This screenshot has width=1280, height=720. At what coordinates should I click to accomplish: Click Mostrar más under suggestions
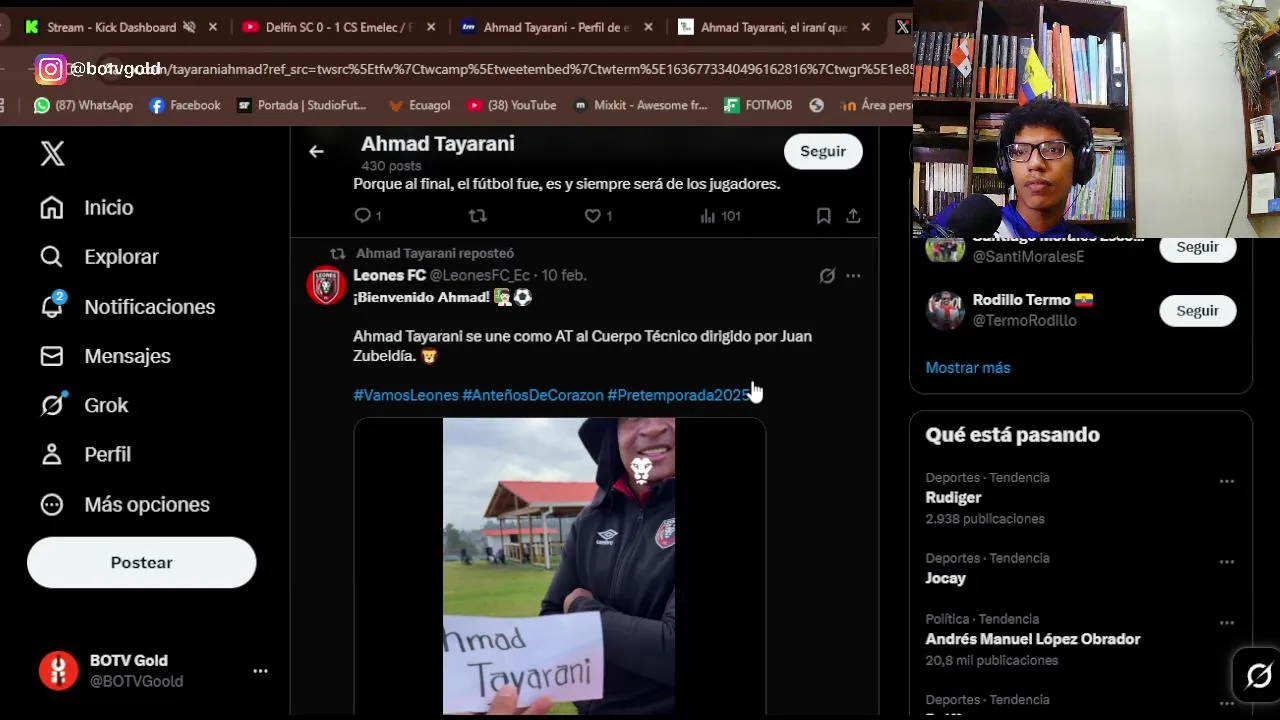click(968, 368)
